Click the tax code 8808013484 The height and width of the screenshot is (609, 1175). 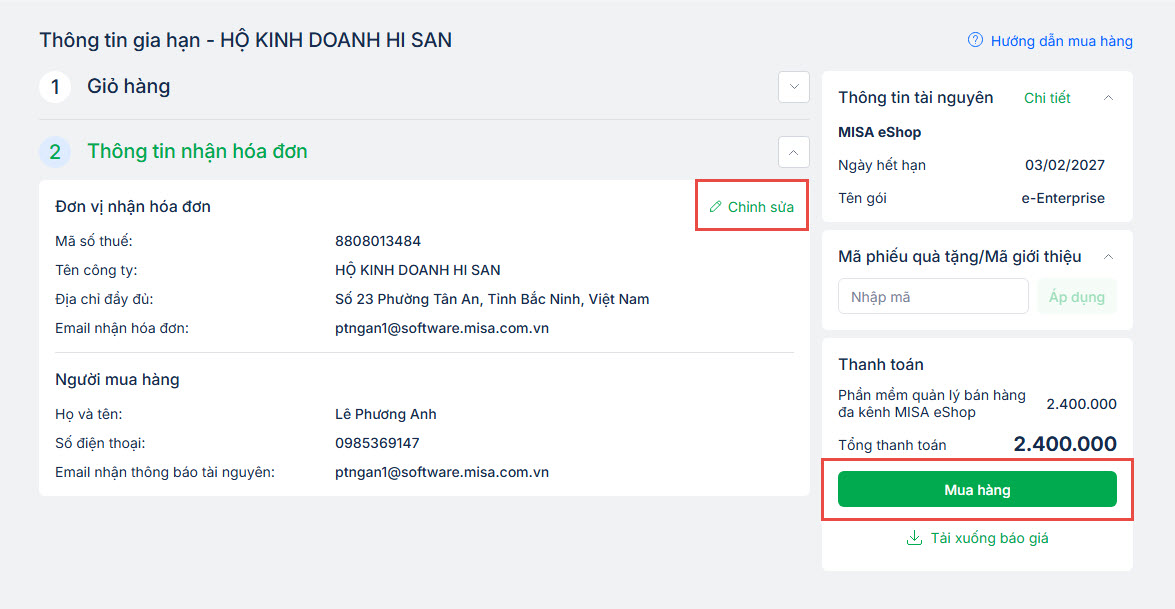point(378,241)
